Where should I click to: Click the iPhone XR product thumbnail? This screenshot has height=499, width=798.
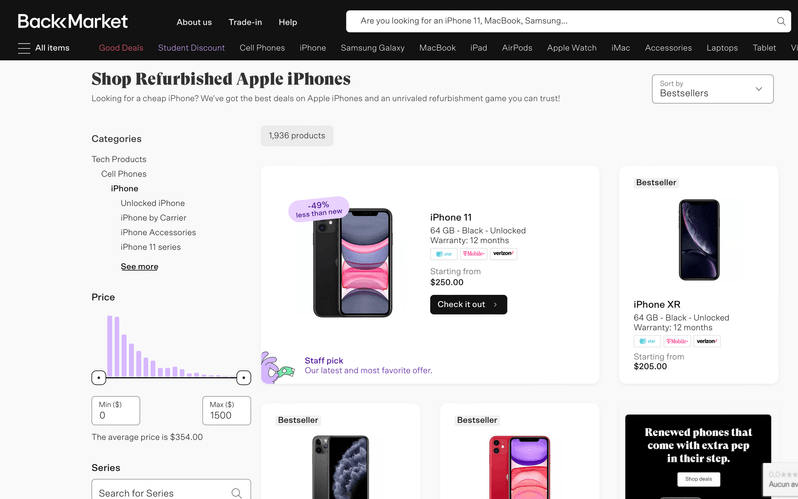click(698, 240)
